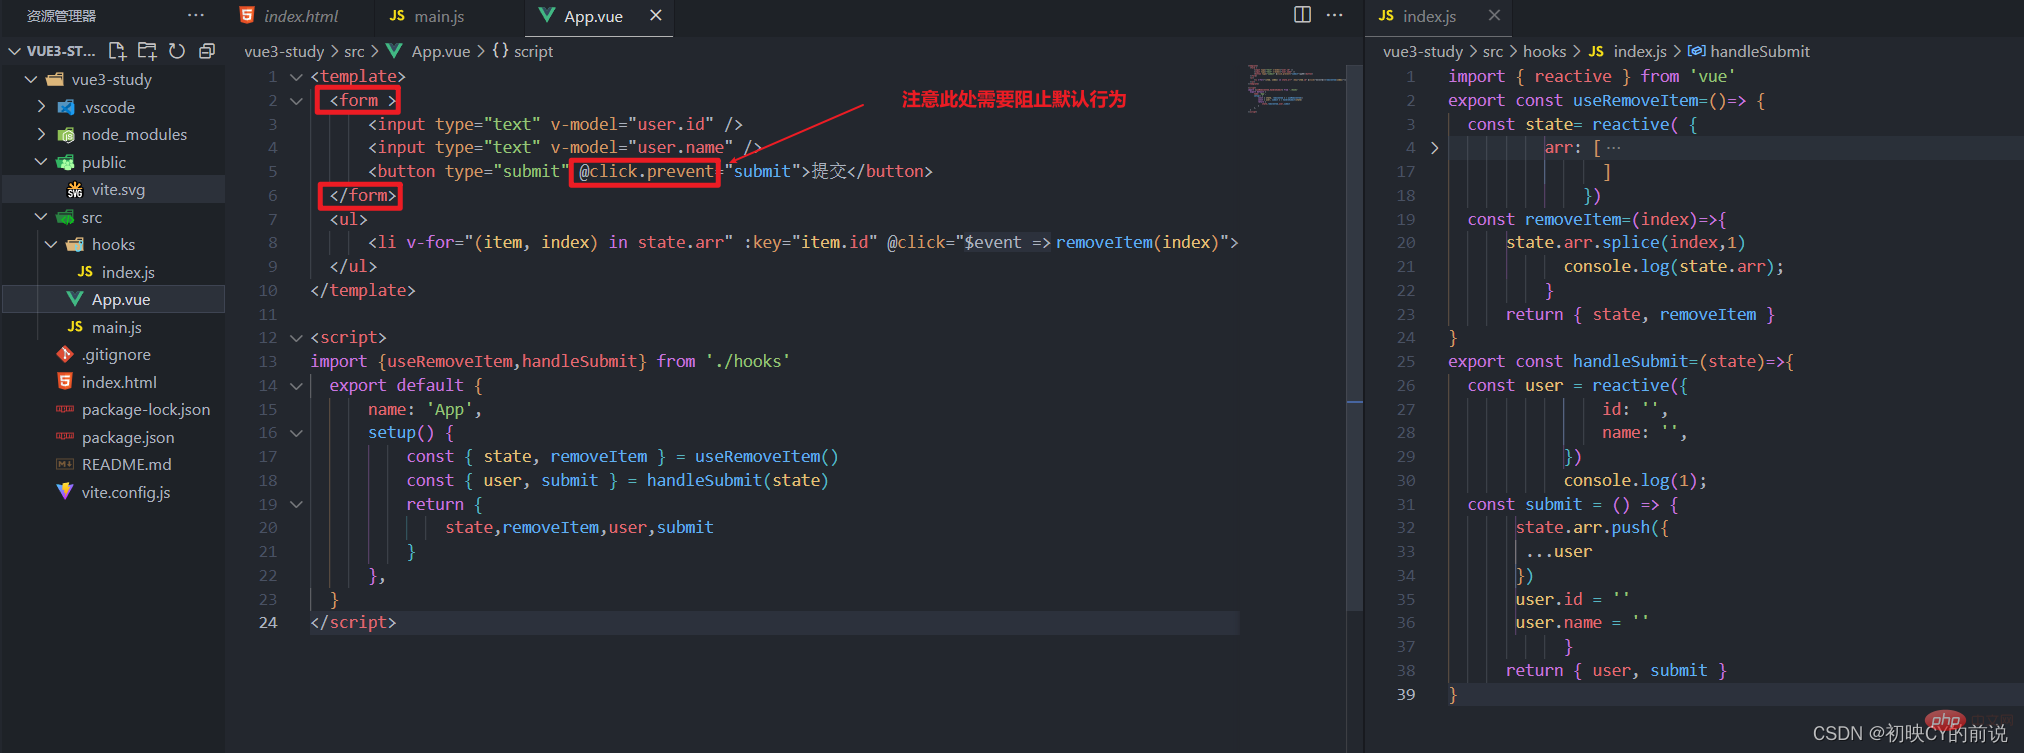Open README.md in explorer
The height and width of the screenshot is (753, 2024).
[x=113, y=464]
